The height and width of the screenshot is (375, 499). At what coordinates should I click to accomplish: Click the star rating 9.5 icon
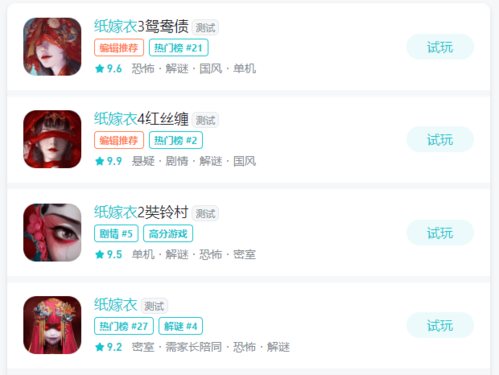coord(100,255)
